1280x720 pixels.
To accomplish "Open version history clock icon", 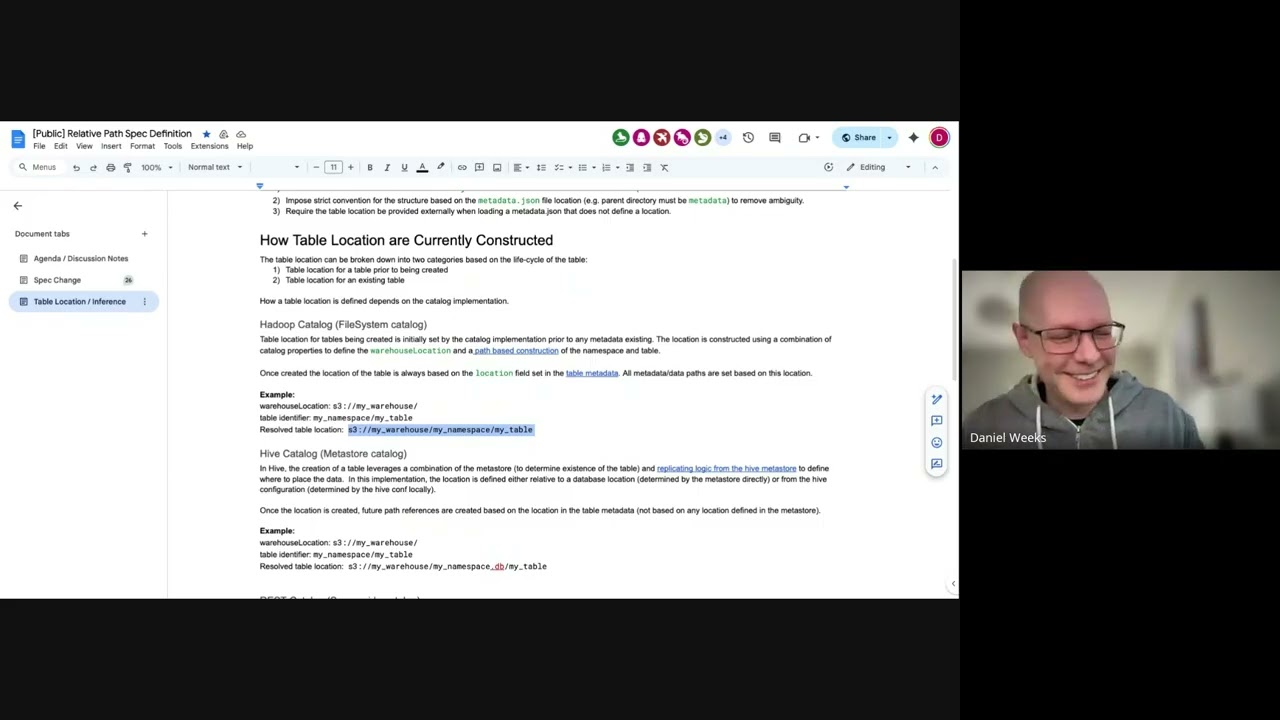I will pos(748,138).
